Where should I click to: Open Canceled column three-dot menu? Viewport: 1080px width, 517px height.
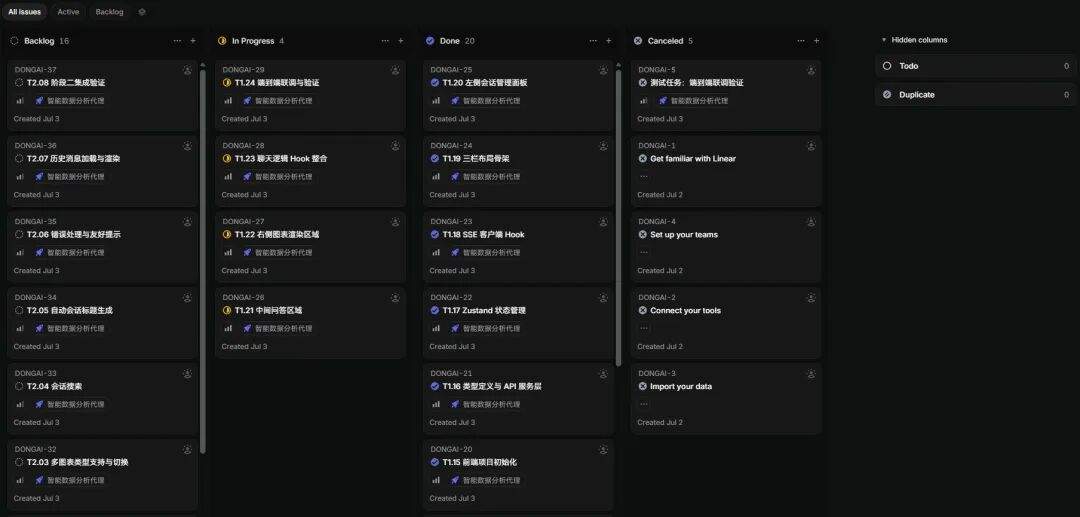pos(801,41)
